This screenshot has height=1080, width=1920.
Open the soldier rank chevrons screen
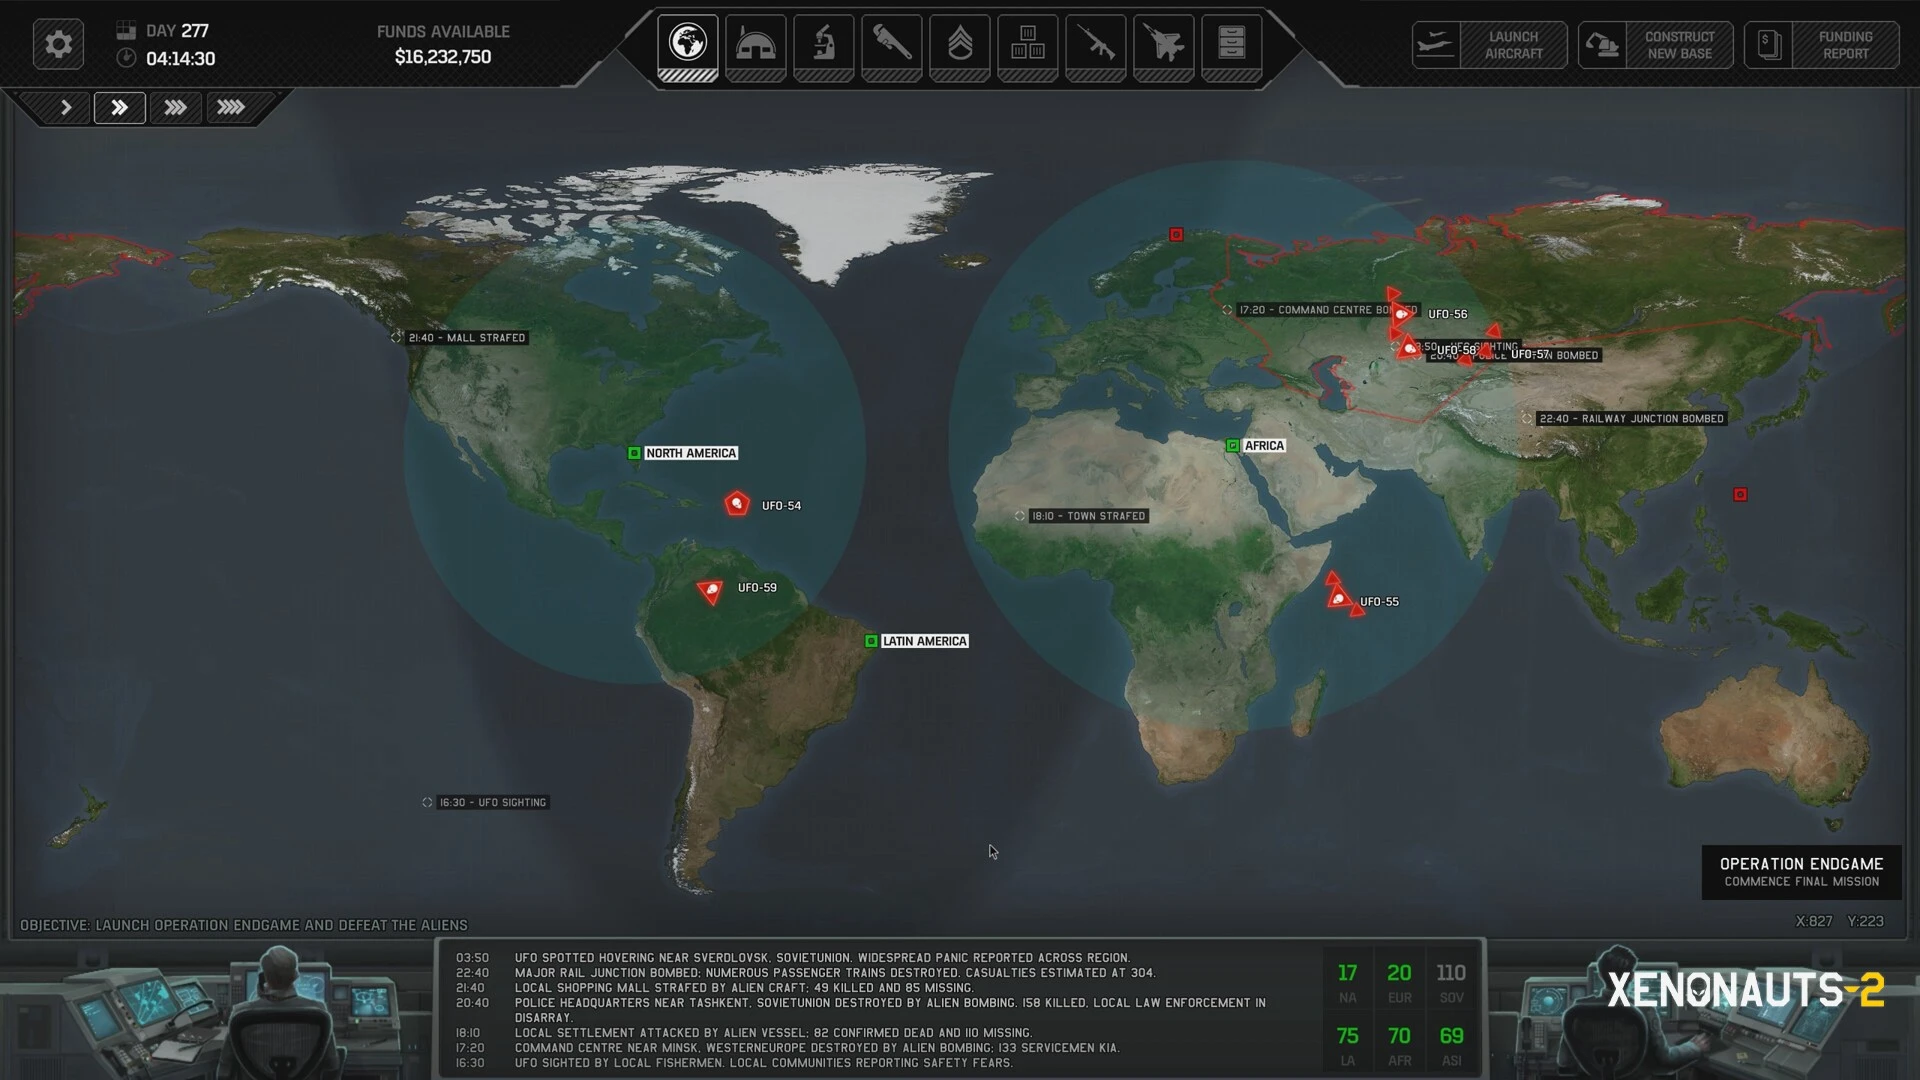[x=960, y=45]
